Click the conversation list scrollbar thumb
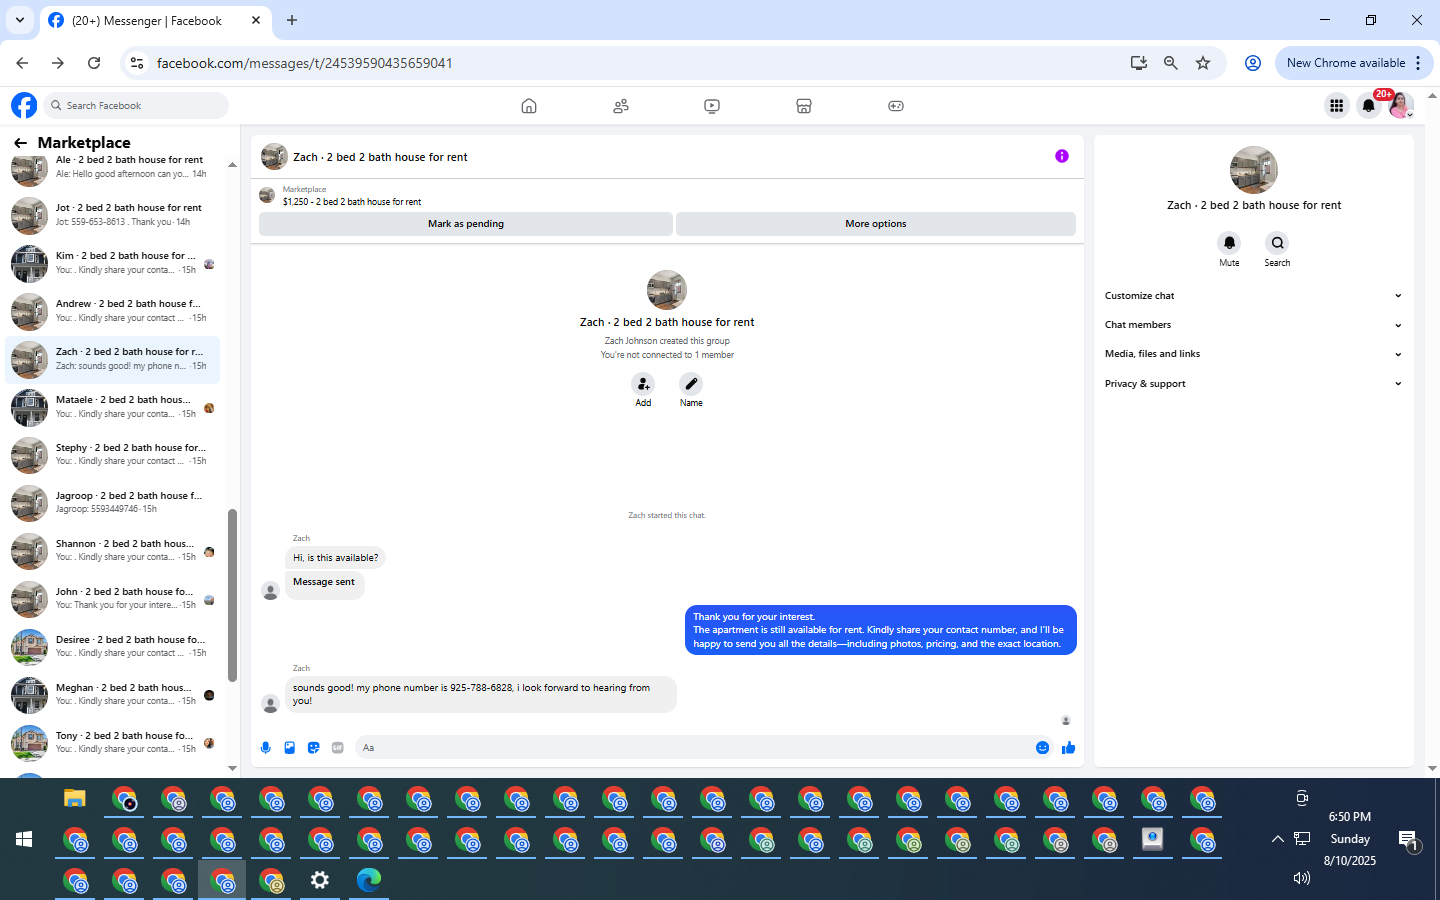1440x900 pixels. click(x=232, y=595)
